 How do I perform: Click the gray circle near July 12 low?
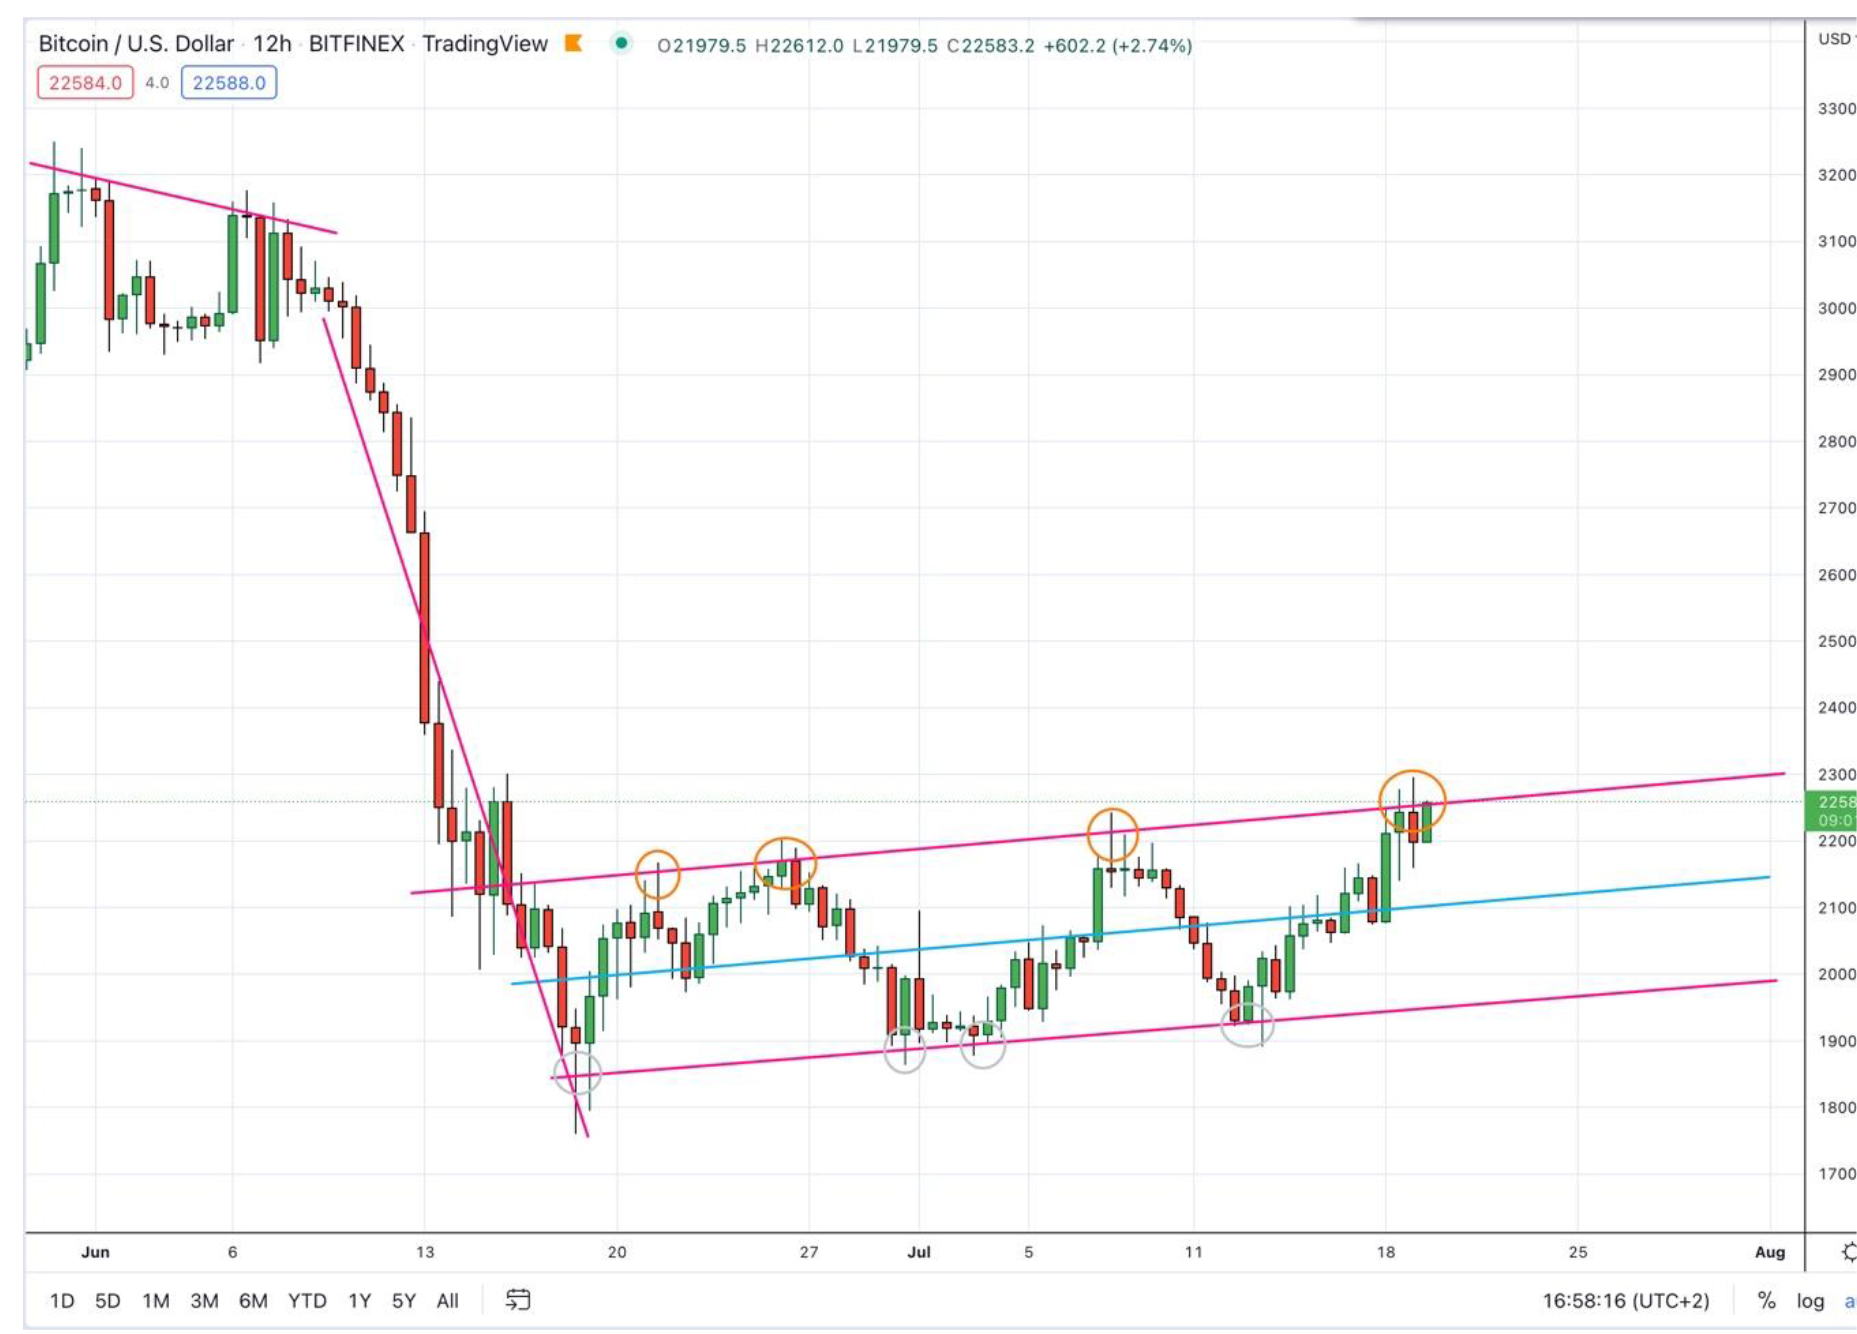click(x=1247, y=1024)
